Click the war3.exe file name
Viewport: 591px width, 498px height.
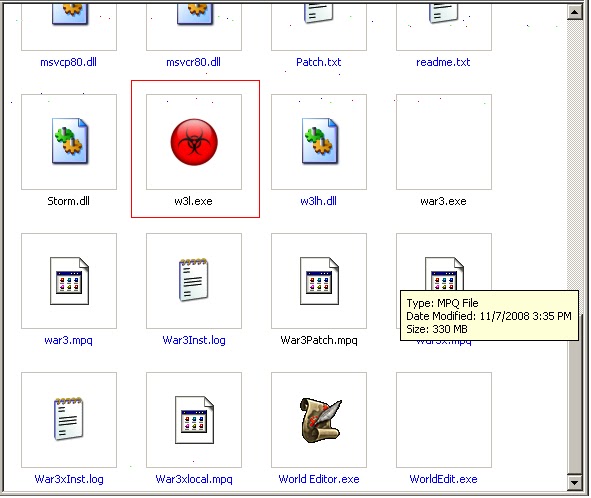[x=443, y=201]
